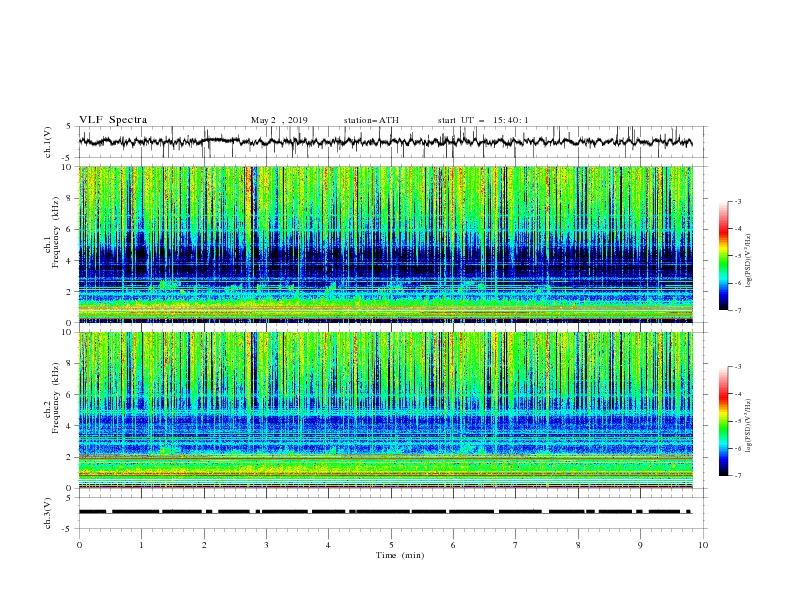Select the "ch.1(V)" waveform axis label
This screenshot has height=612, width=792.
[48, 142]
